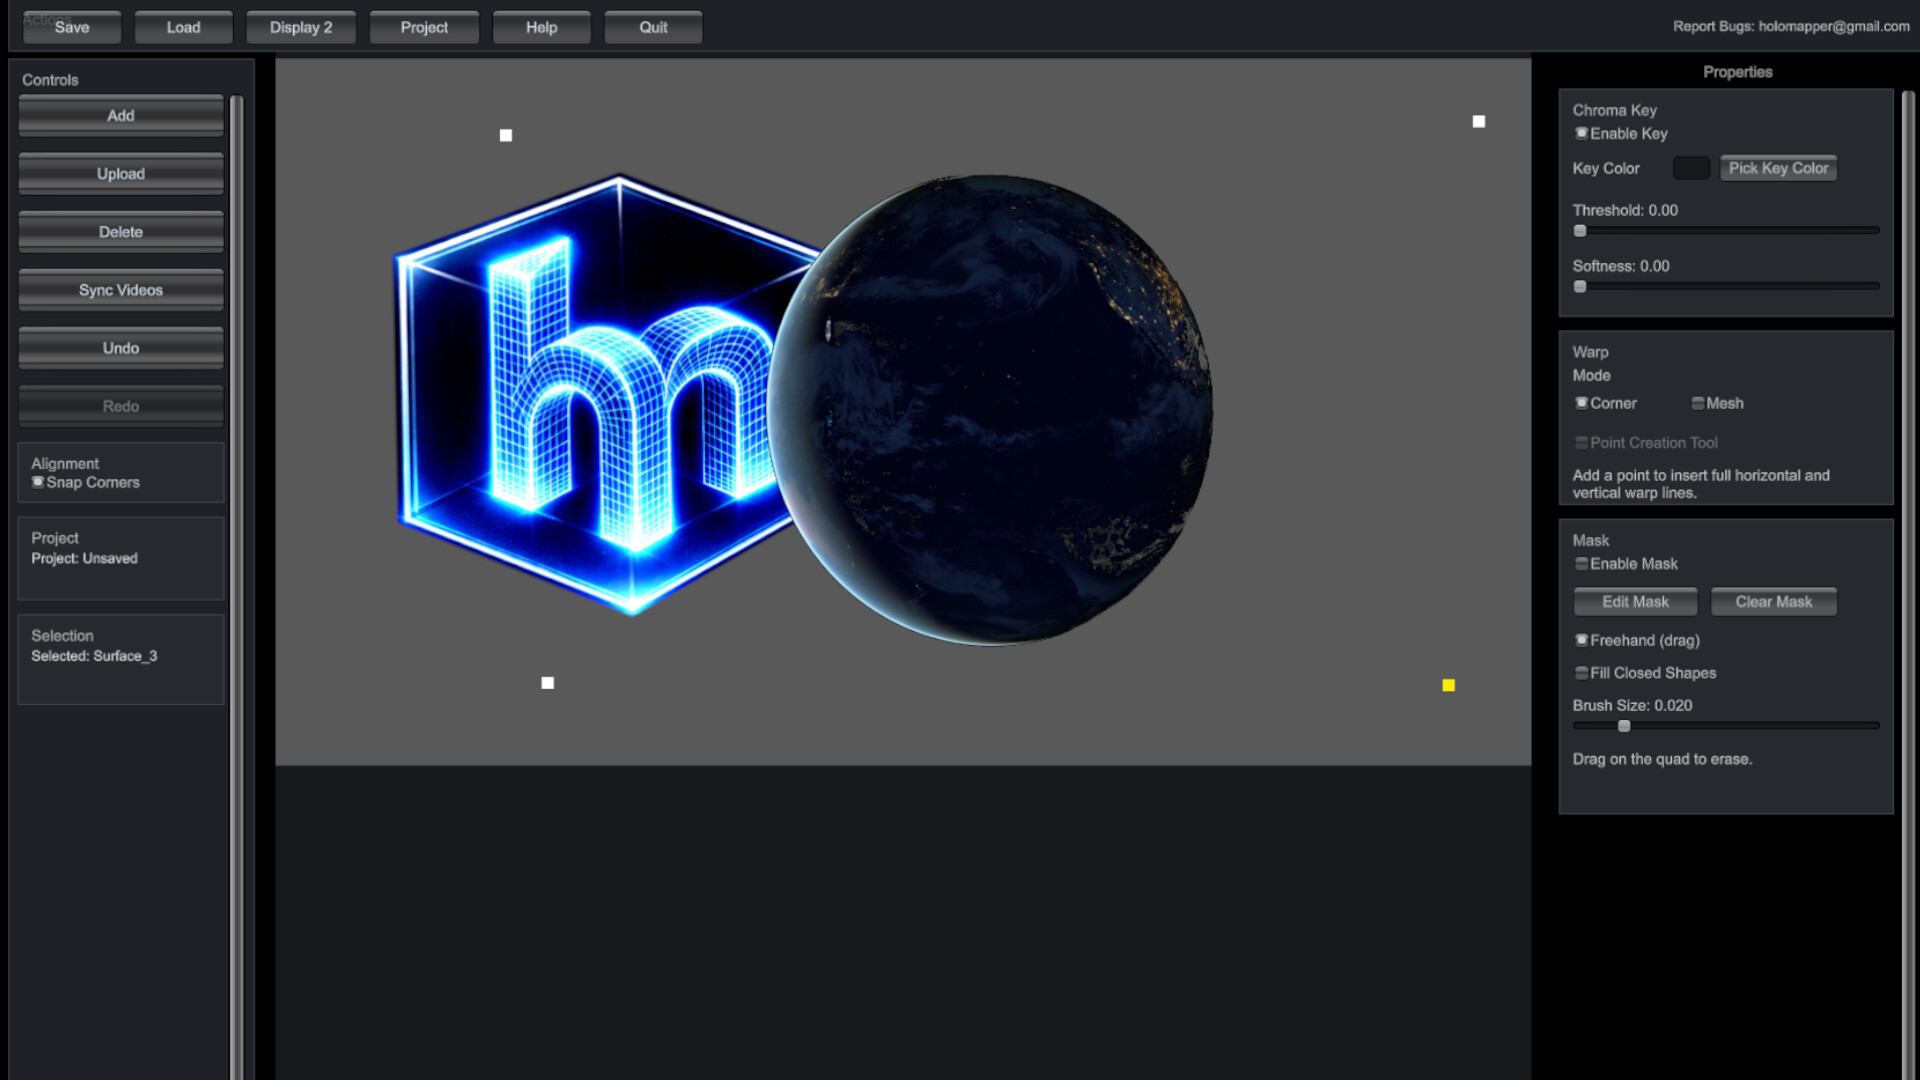Screen dimensions: 1920x1080
Task: Open the Help menu
Action: point(541,27)
